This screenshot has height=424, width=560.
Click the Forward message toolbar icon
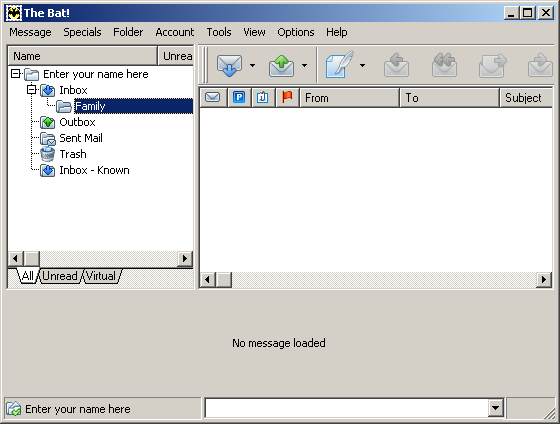pos(492,65)
